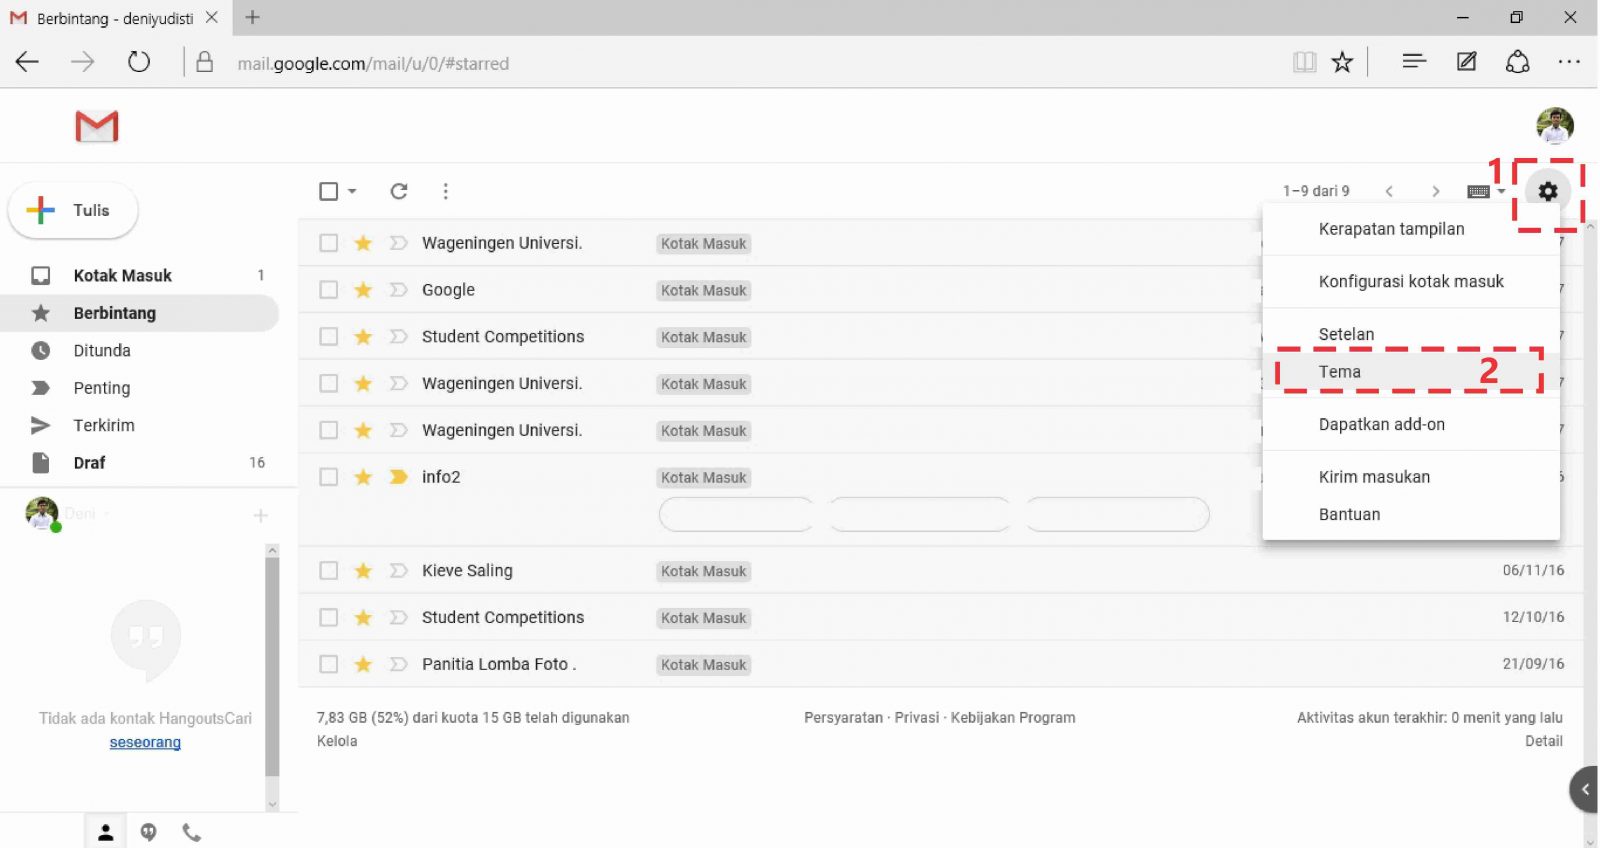Expand the side panel arrow
The width and height of the screenshot is (1600, 848).
pyautogui.click(x=1584, y=790)
